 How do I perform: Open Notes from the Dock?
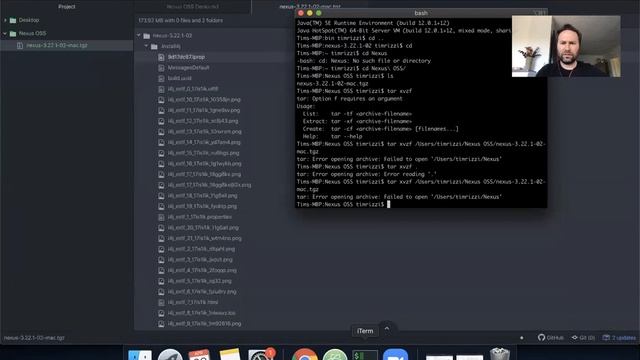click(x=230, y=354)
